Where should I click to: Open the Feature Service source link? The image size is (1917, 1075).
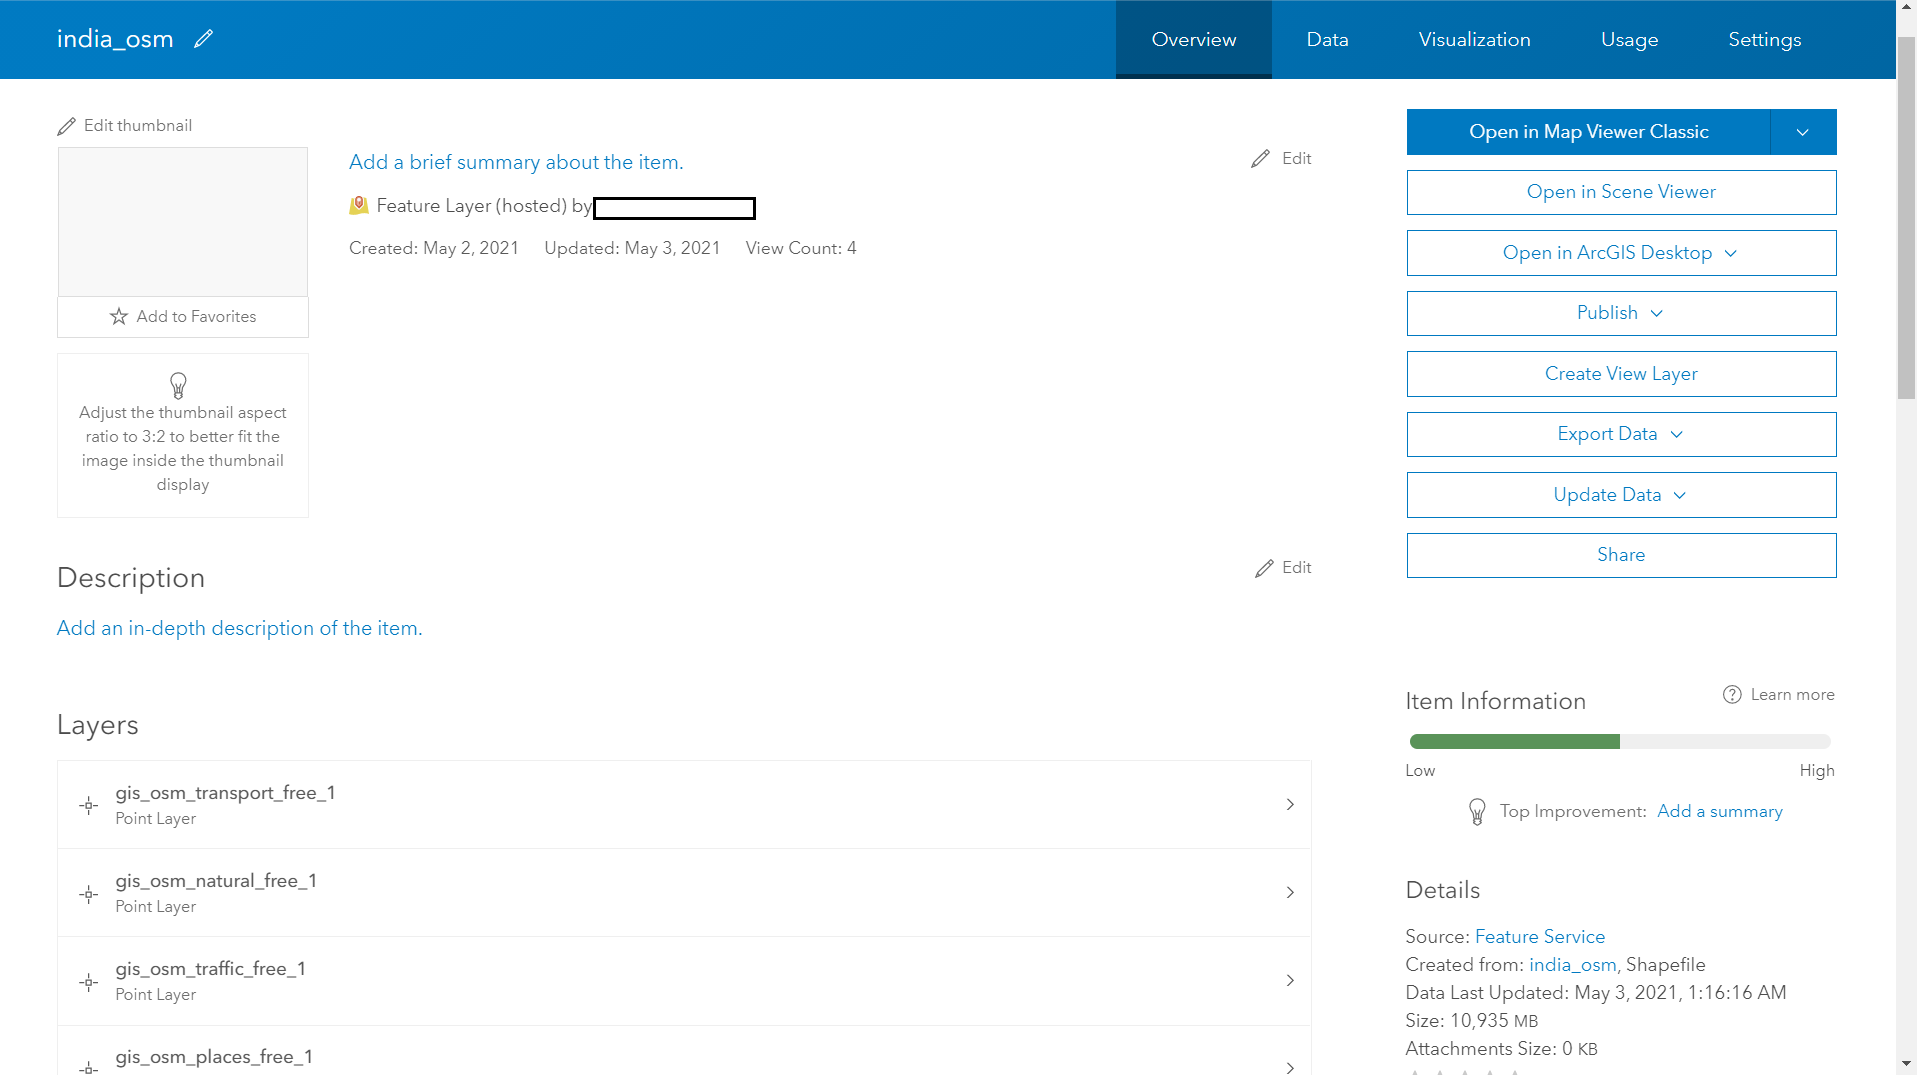[1539, 936]
